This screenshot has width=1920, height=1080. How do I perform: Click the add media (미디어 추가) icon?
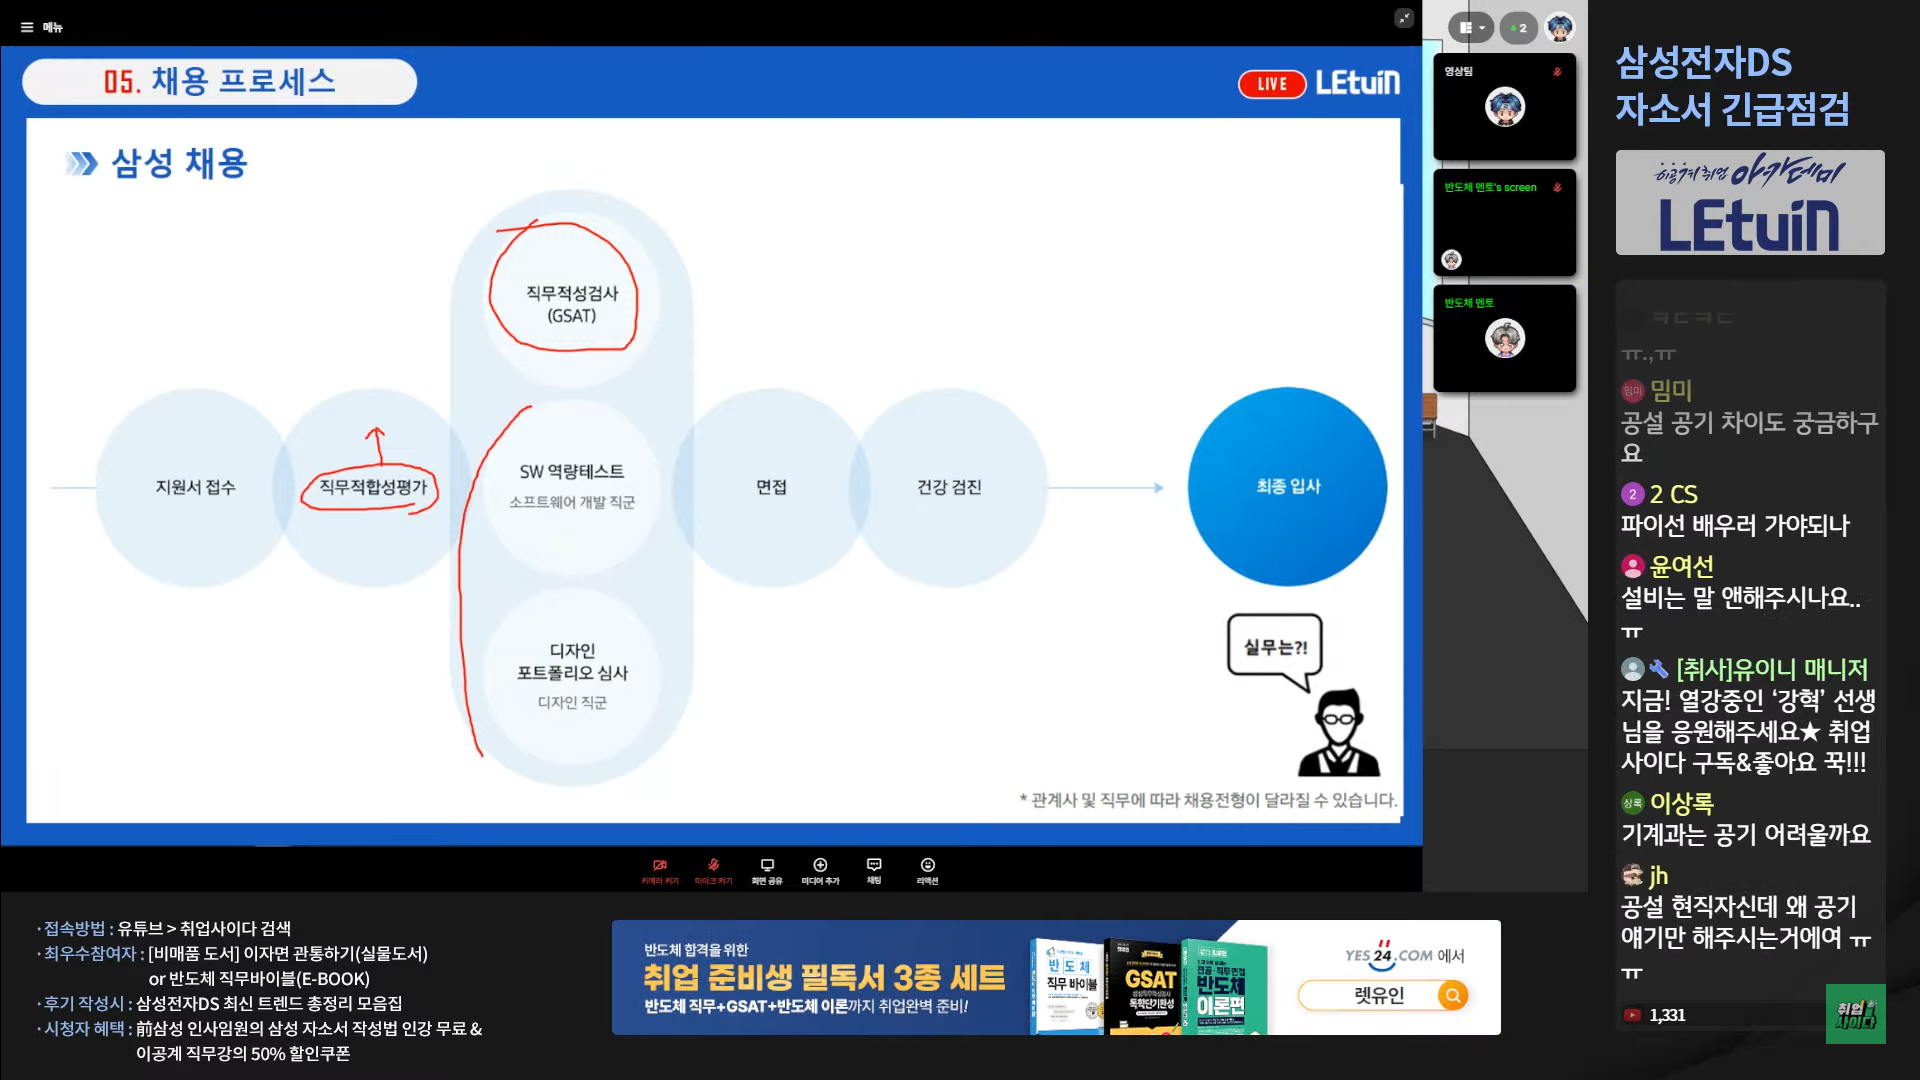(820, 868)
